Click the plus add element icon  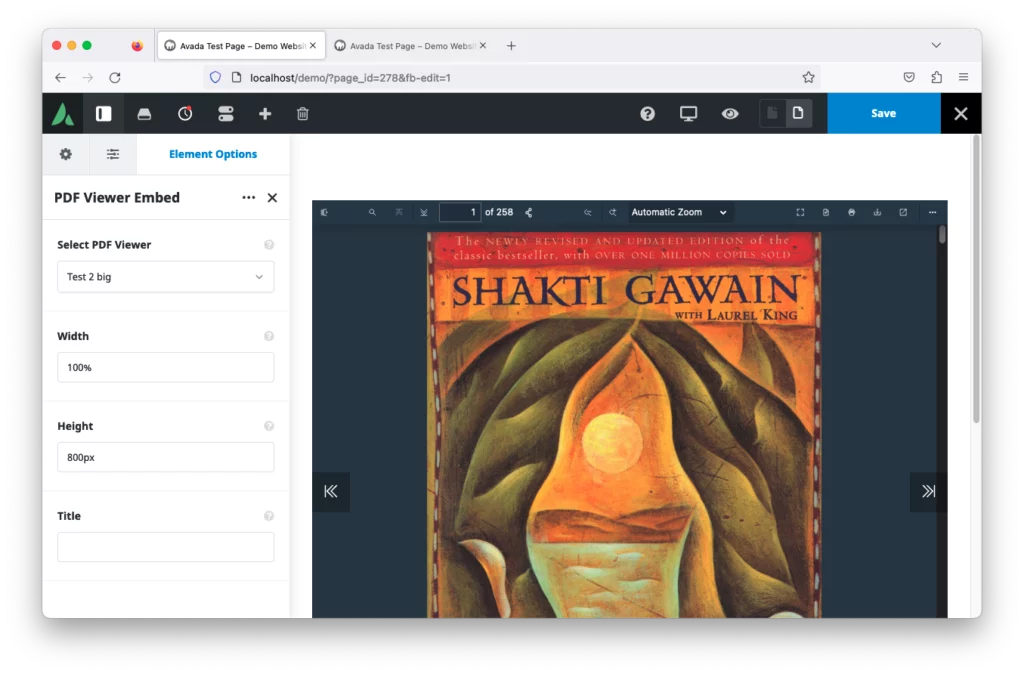(x=264, y=114)
